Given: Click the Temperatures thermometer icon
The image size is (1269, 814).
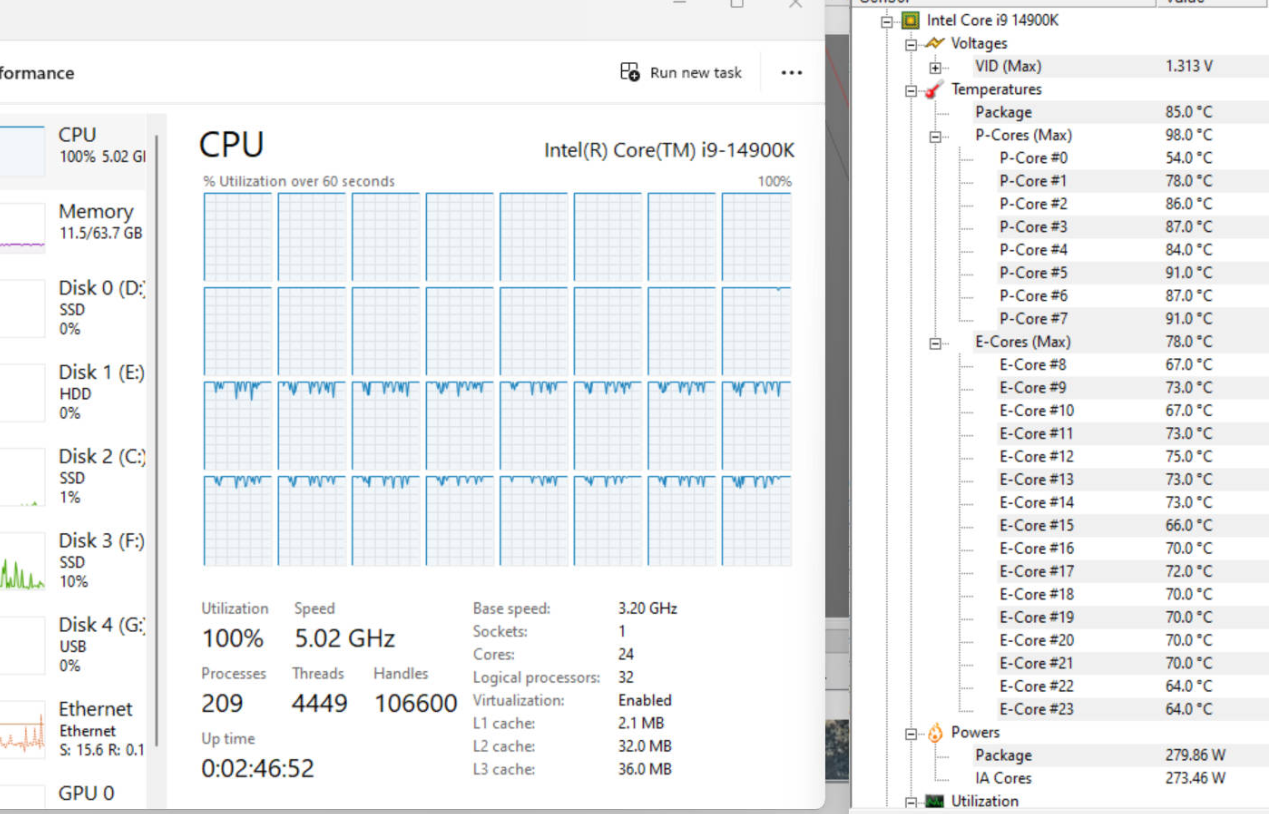Looking at the screenshot, I should [x=935, y=89].
